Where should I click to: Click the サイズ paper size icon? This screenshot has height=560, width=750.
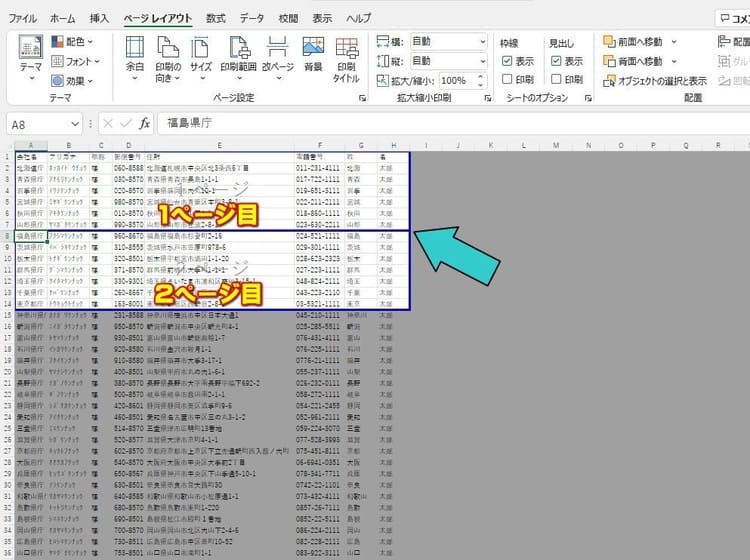[200, 58]
